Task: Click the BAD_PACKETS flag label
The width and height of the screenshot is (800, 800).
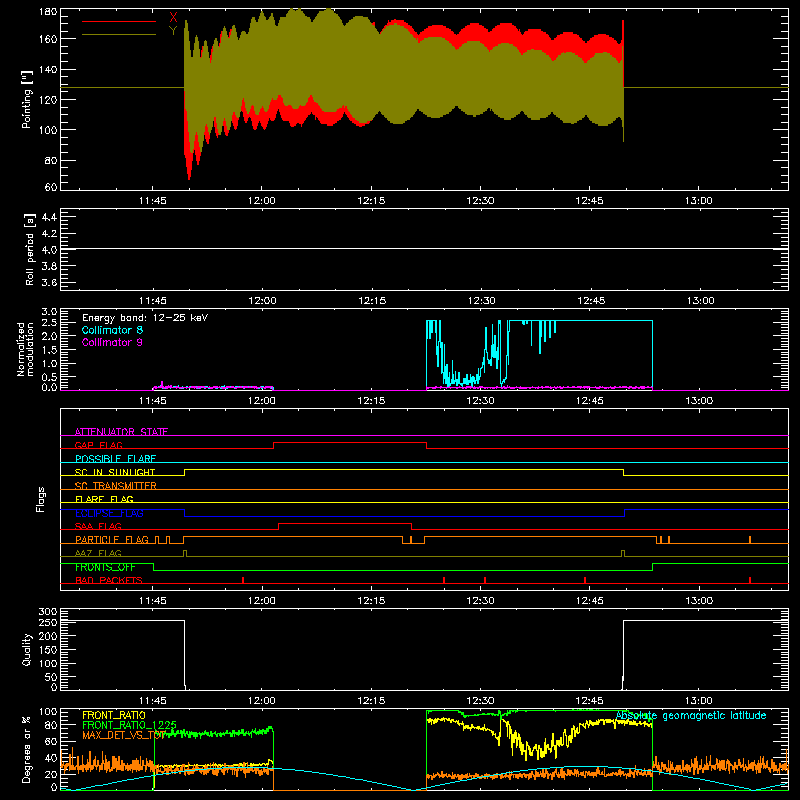Action: (x=109, y=580)
